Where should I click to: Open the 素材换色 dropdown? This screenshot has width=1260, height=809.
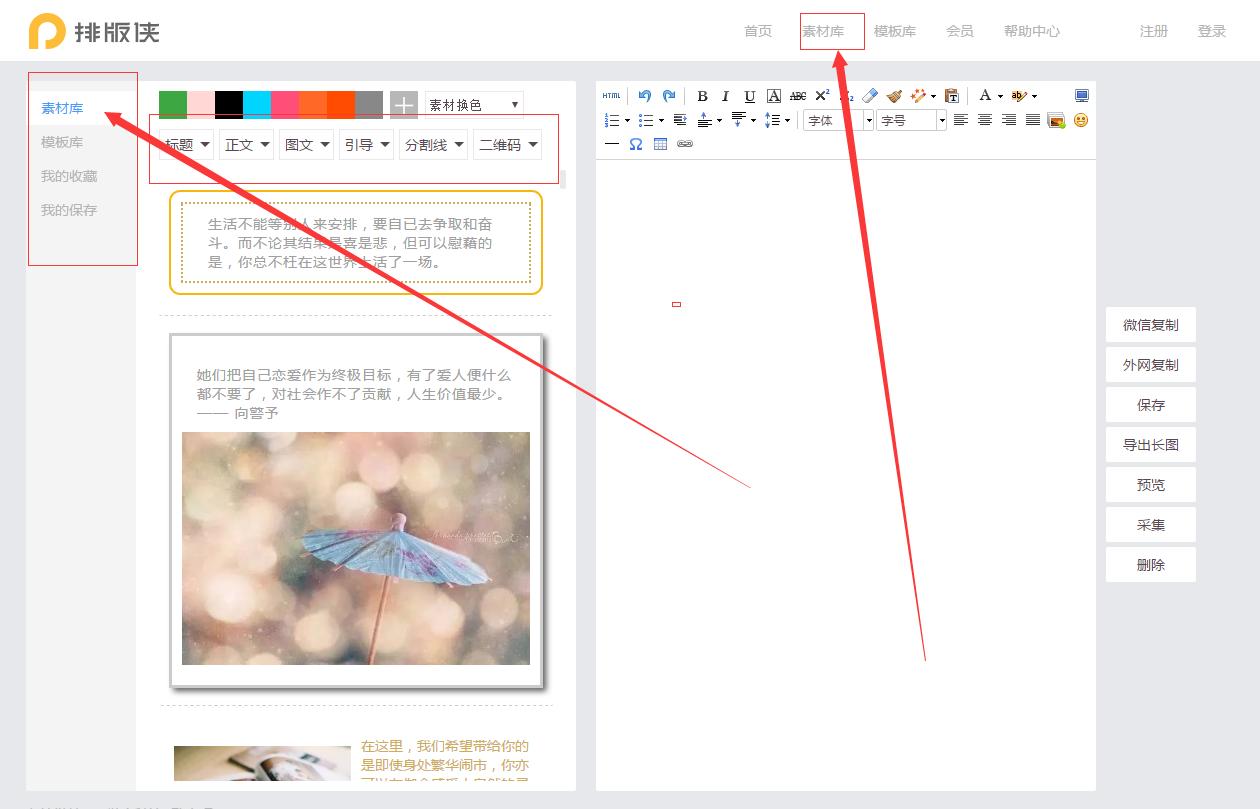click(x=473, y=104)
